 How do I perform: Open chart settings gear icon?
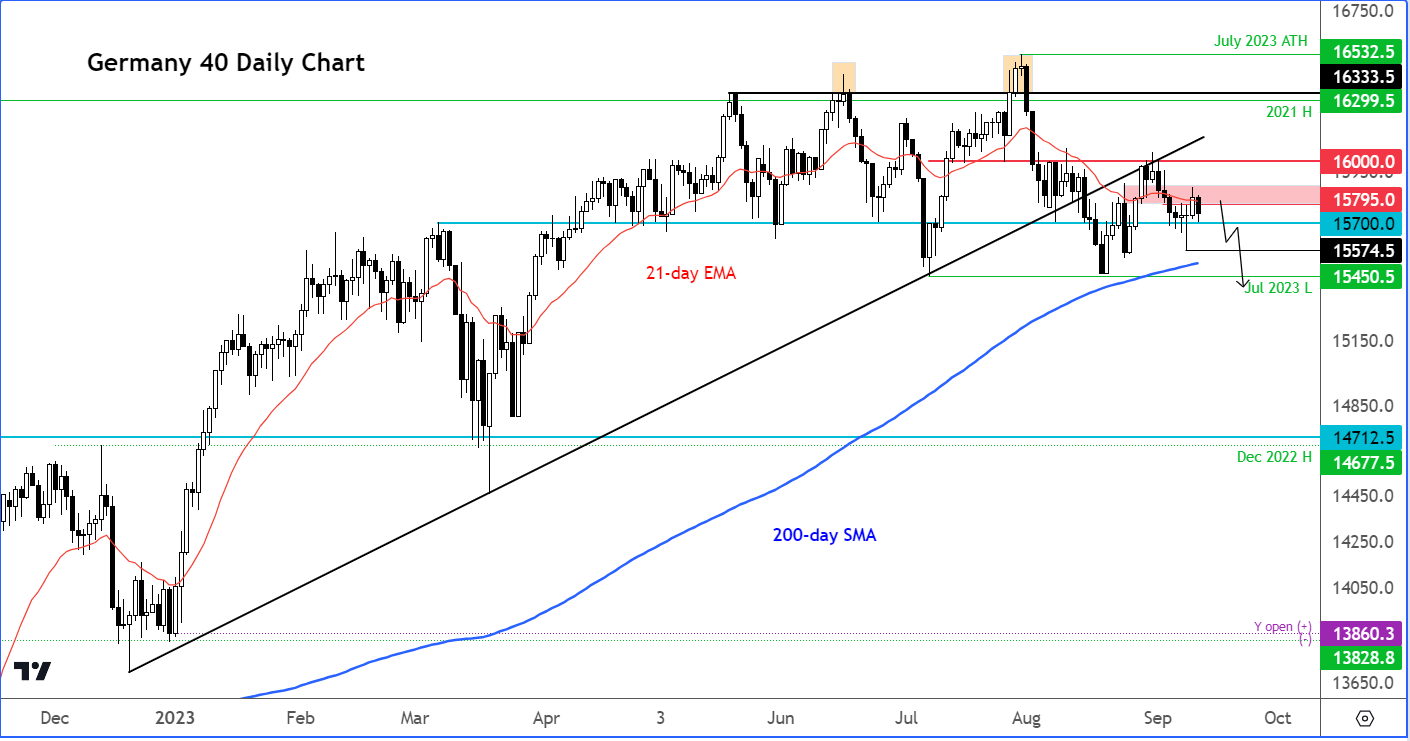pyautogui.click(x=1365, y=718)
